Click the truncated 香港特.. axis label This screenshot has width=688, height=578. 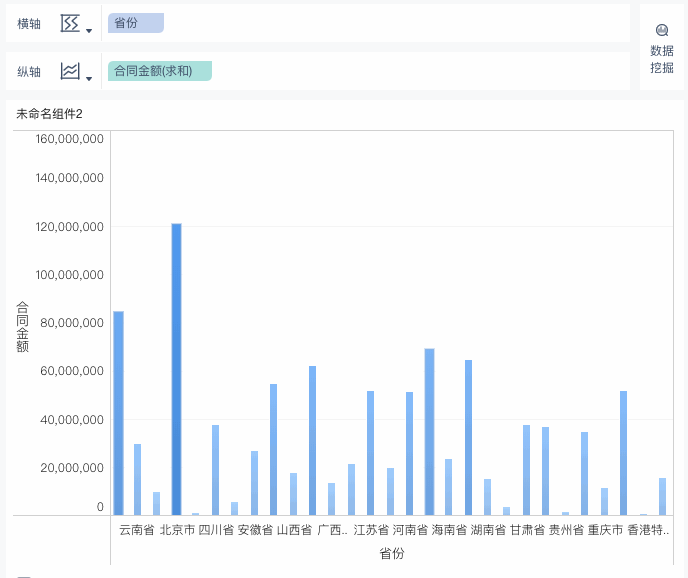click(648, 530)
